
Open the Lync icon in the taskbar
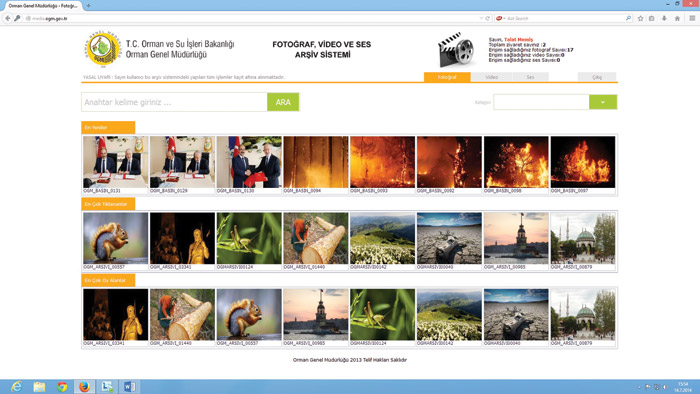pos(107,386)
